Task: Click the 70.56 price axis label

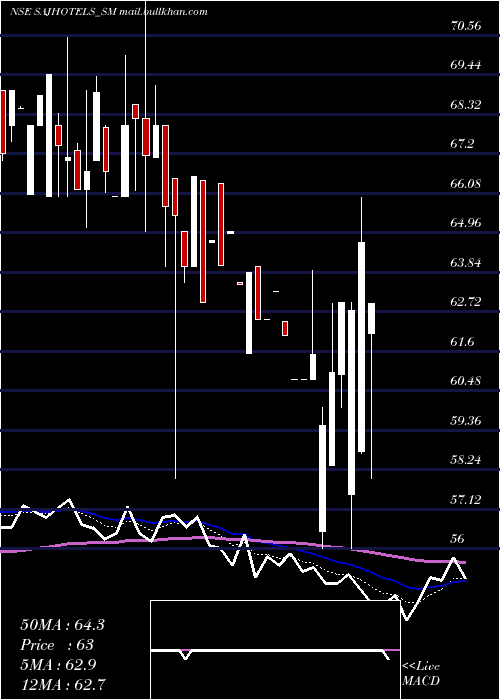Action: click(466, 26)
